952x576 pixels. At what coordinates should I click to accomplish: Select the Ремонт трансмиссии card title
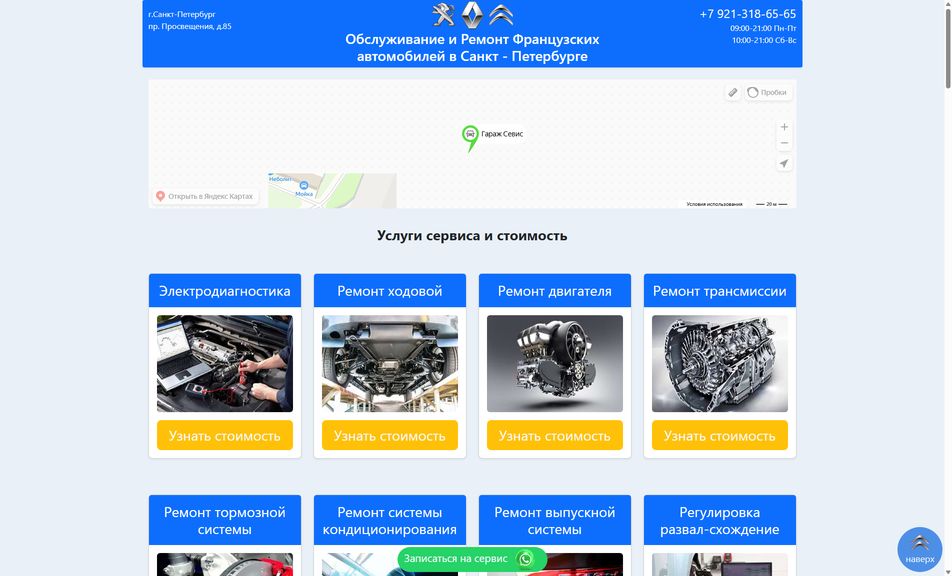coord(719,291)
